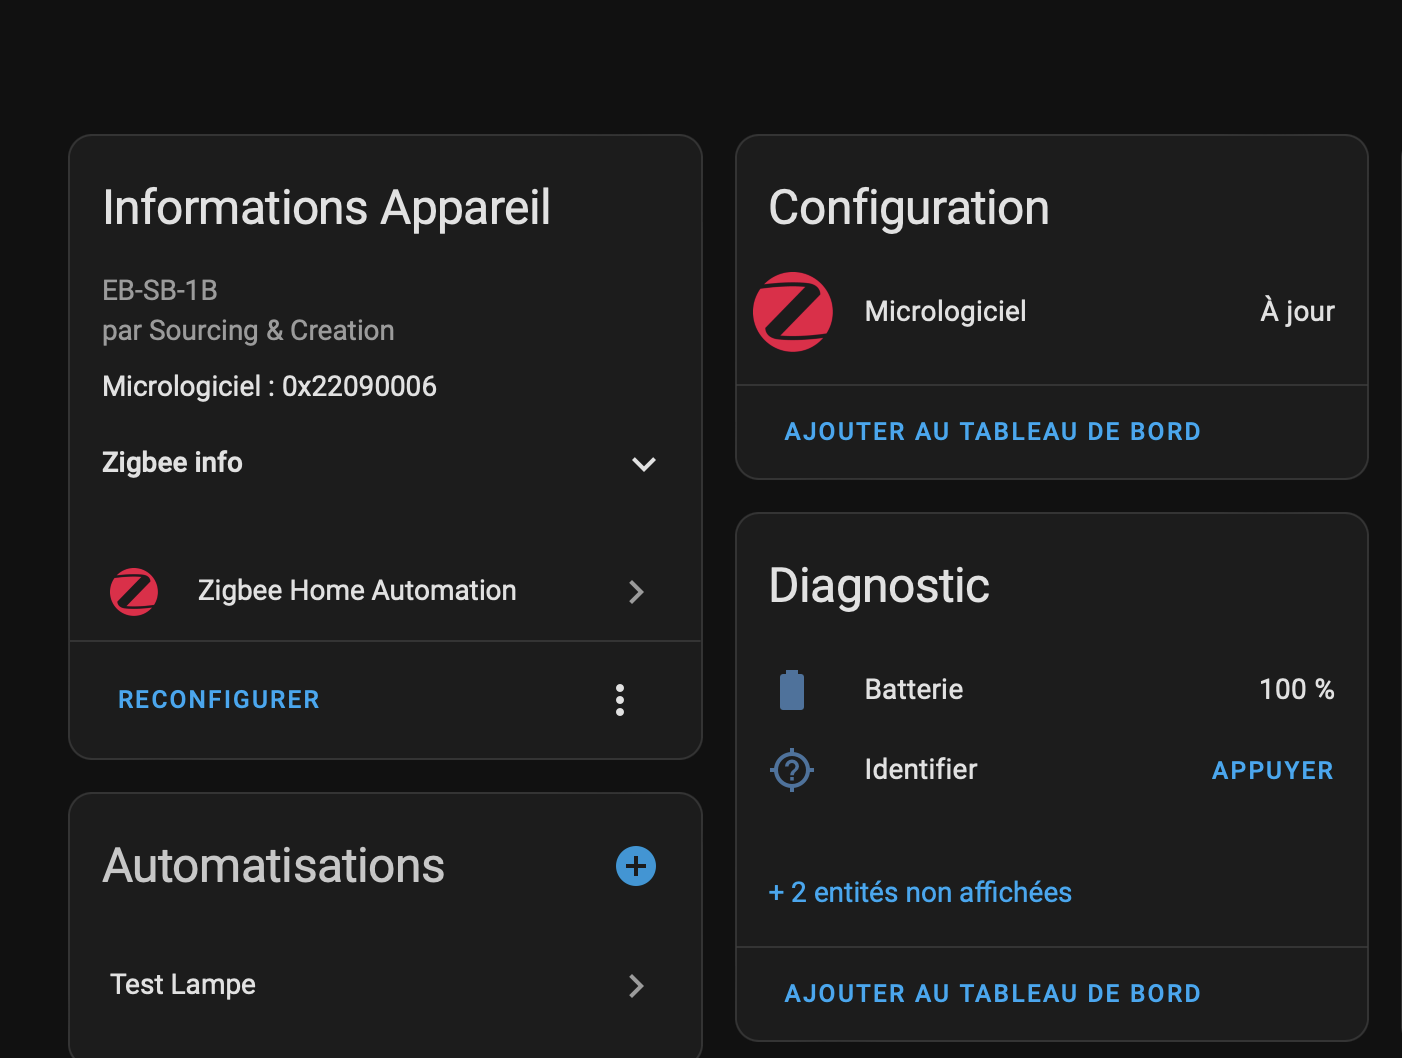
Task: Open the Micrologiciel firmware entity row
Action: pyautogui.click(x=1052, y=312)
